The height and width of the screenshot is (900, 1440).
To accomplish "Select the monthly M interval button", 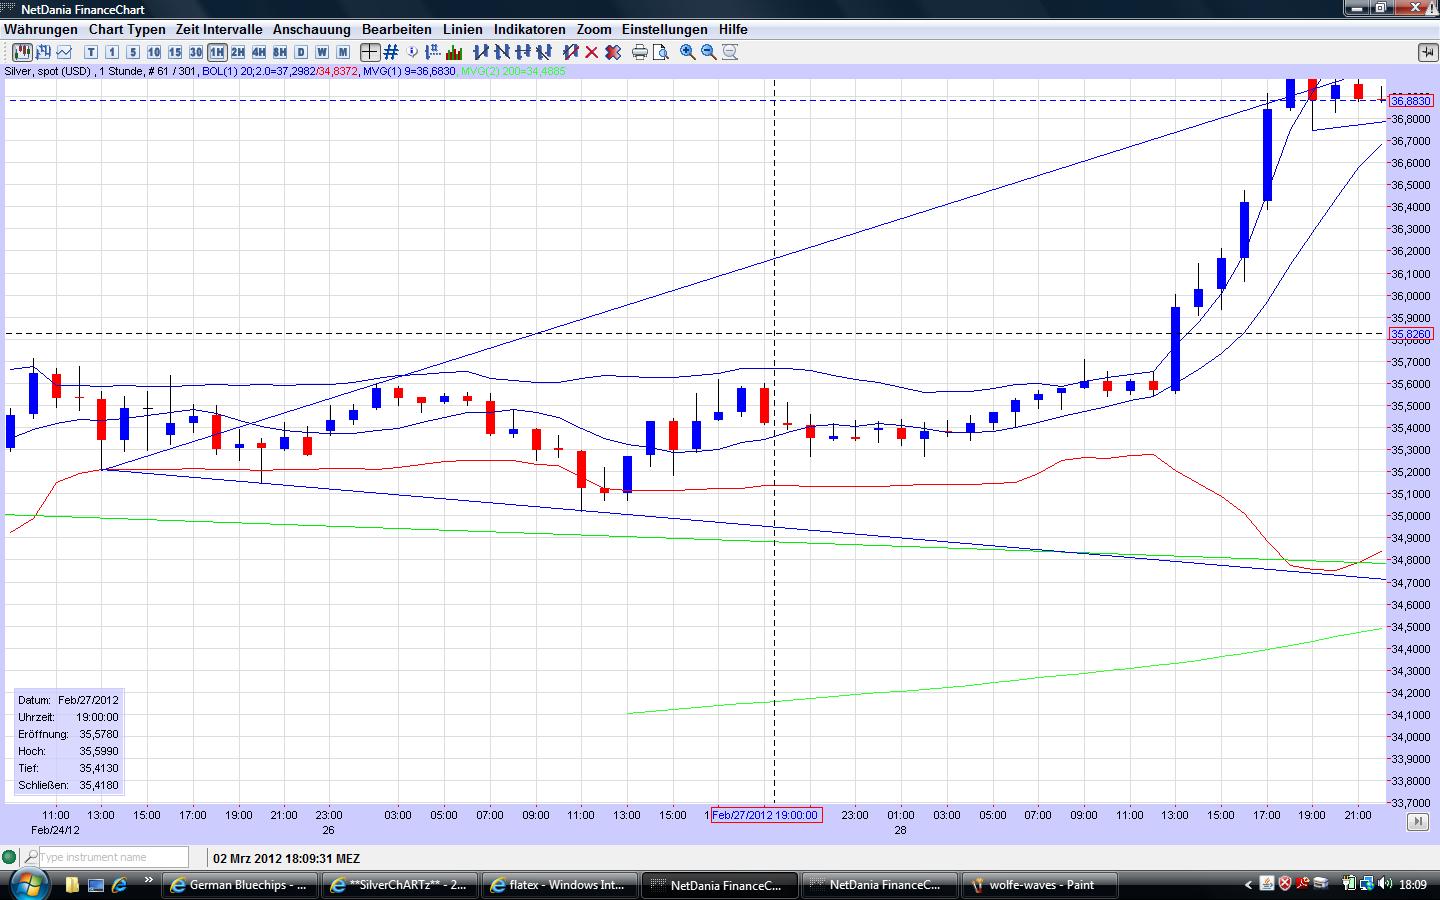I will coord(343,52).
